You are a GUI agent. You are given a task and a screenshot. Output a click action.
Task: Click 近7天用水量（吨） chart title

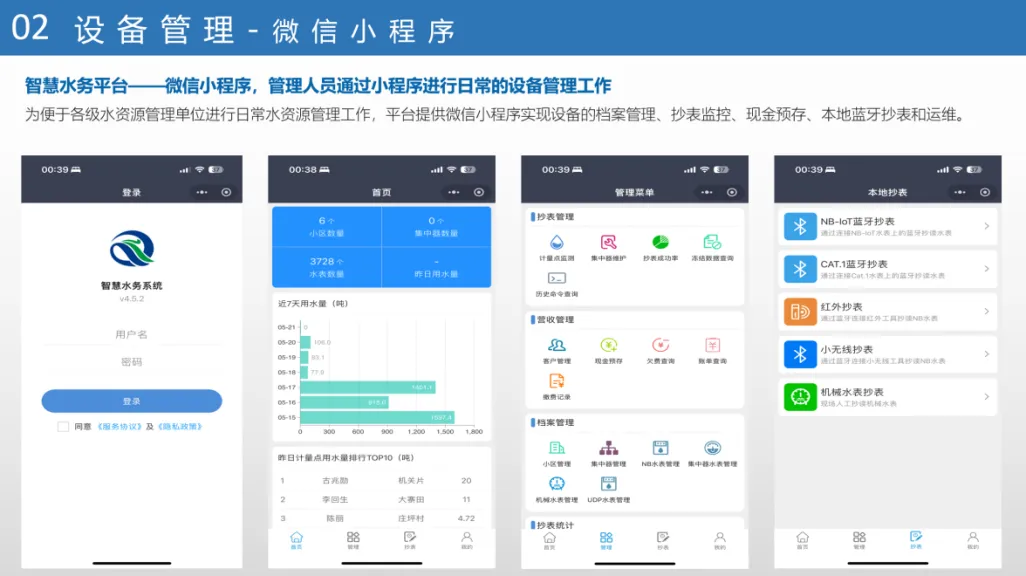[313, 304]
